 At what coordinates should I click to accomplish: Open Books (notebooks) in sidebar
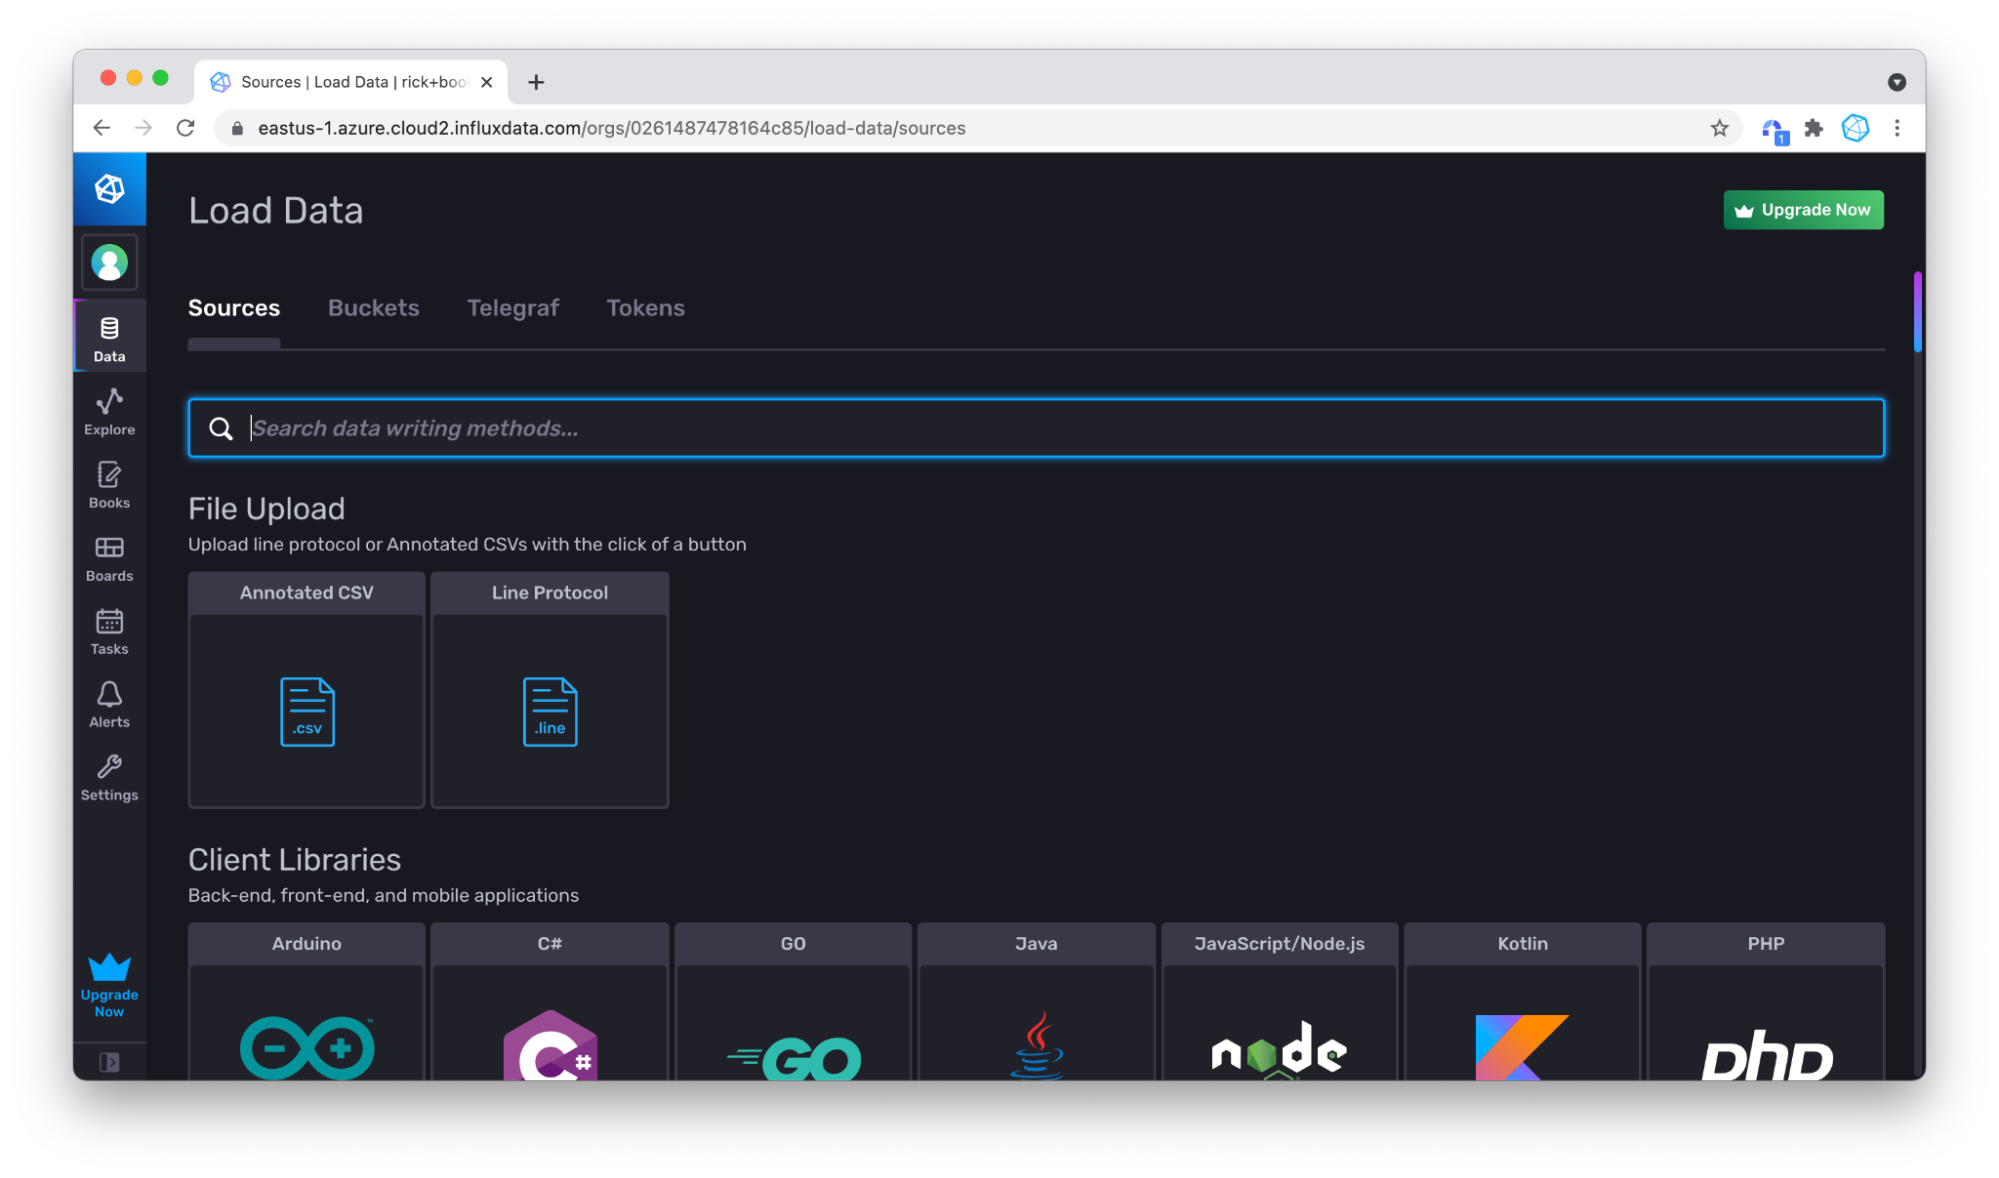coord(109,485)
